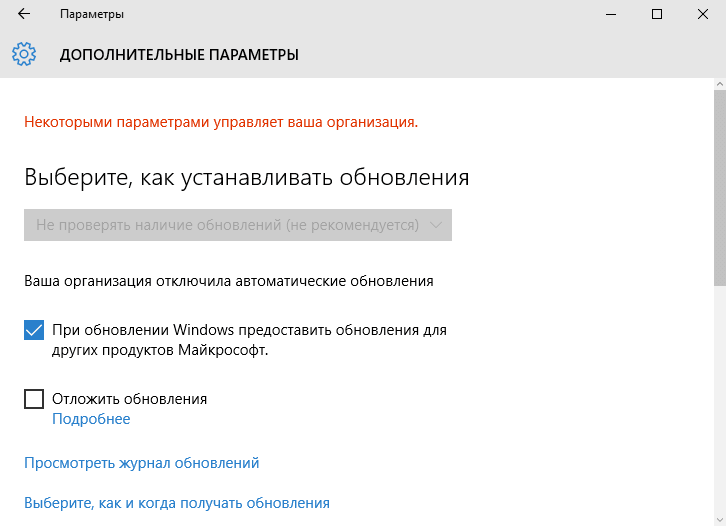Screen dimensions: 726x526
Task: Click the scrollbar down arrow
Action: pyautogui.click(x=720, y=520)
